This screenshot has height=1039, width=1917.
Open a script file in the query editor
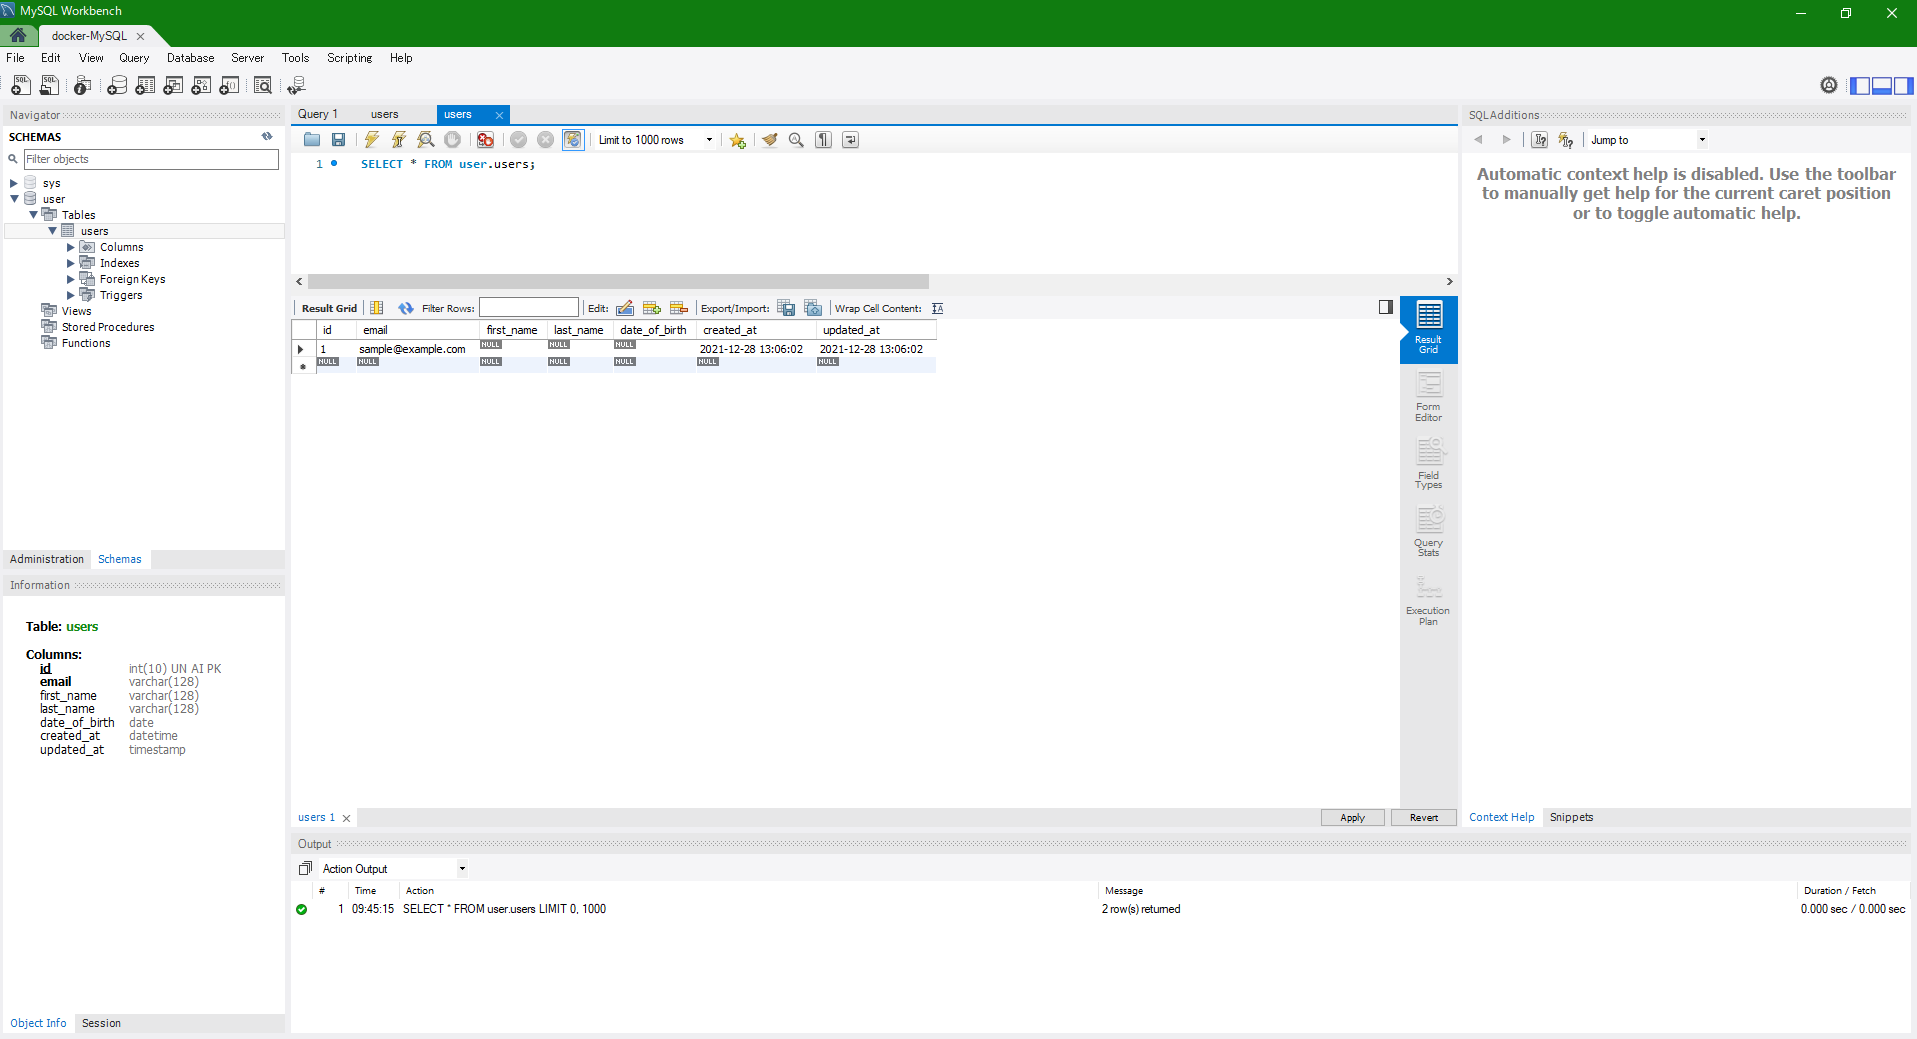tap(312, 140)
